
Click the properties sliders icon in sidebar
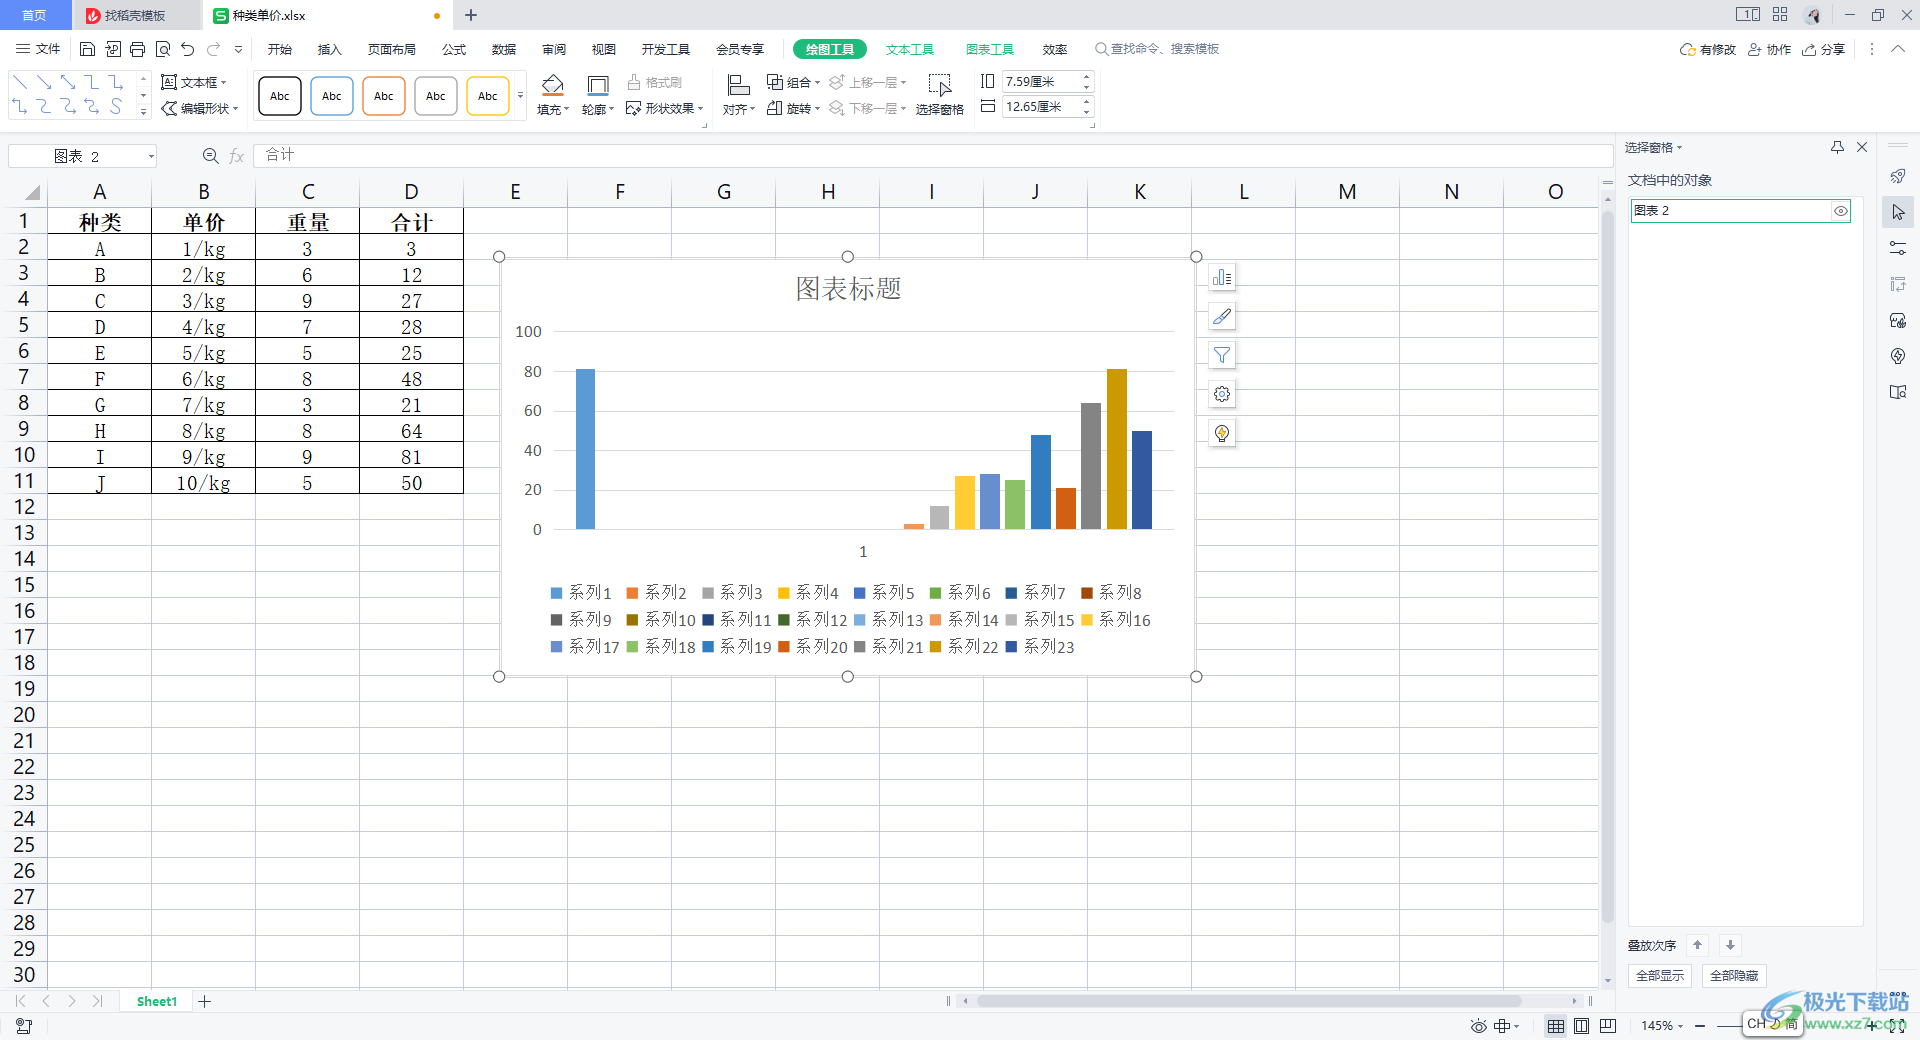(1898, 248)
